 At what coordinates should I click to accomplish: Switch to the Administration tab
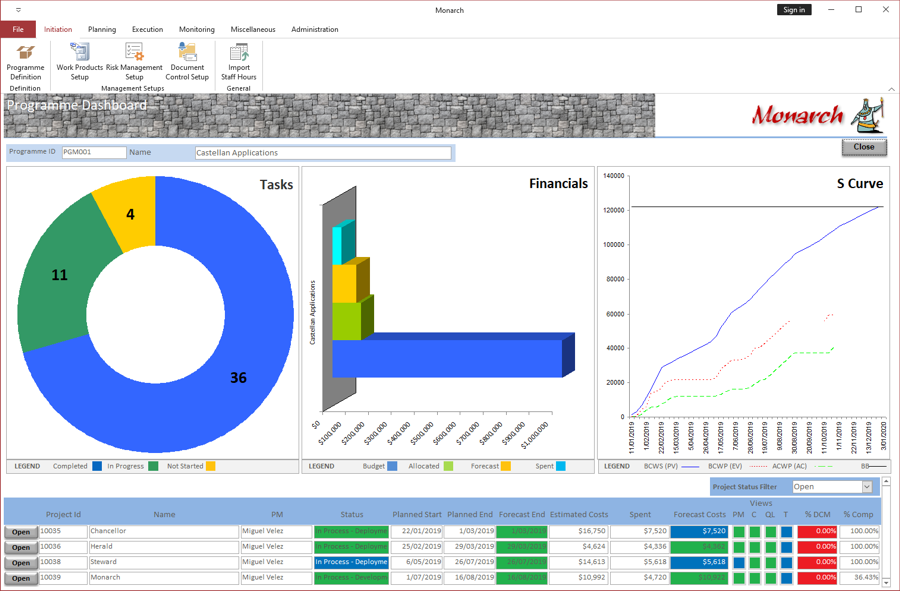[315, 29]
